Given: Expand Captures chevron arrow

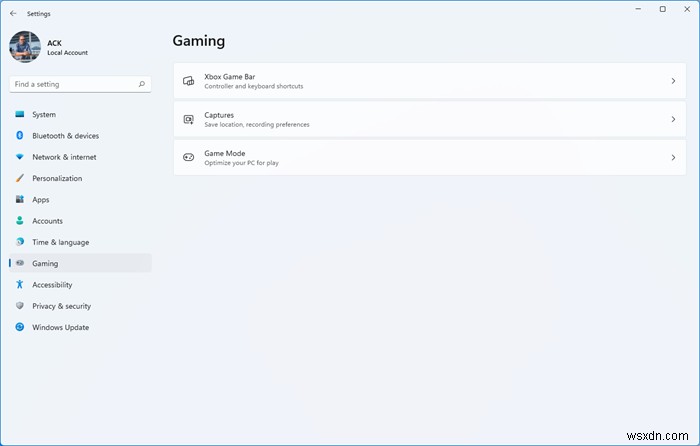Looking at the screenshot, I should (x=673, y=119).
